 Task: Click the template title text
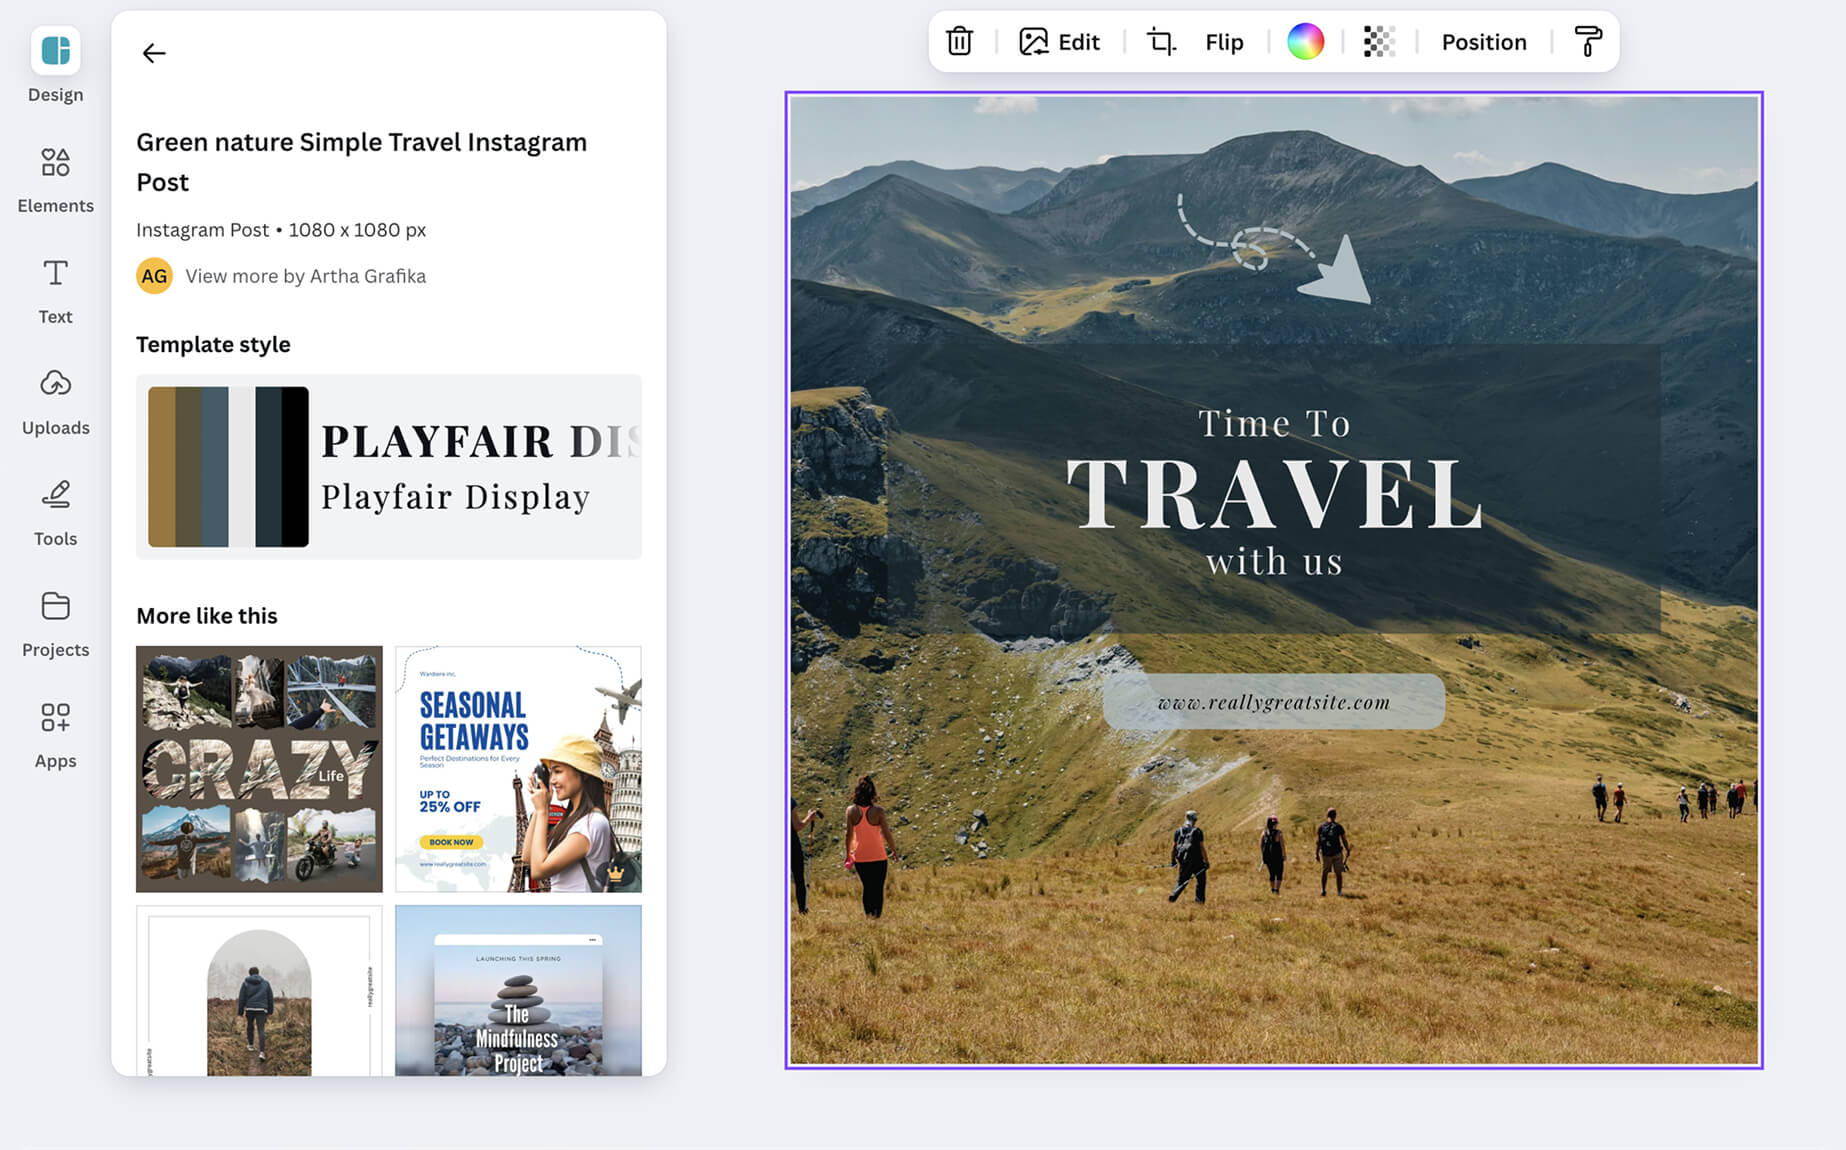click(361, 162)
